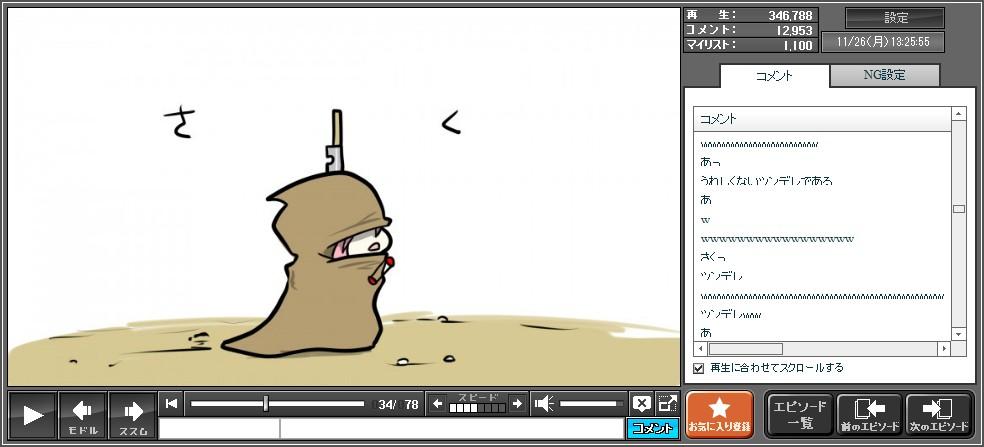Viewport: 984px width, 447px height.
Task: Decrease playback speed with left arrow
Action: tap(437, 404)
